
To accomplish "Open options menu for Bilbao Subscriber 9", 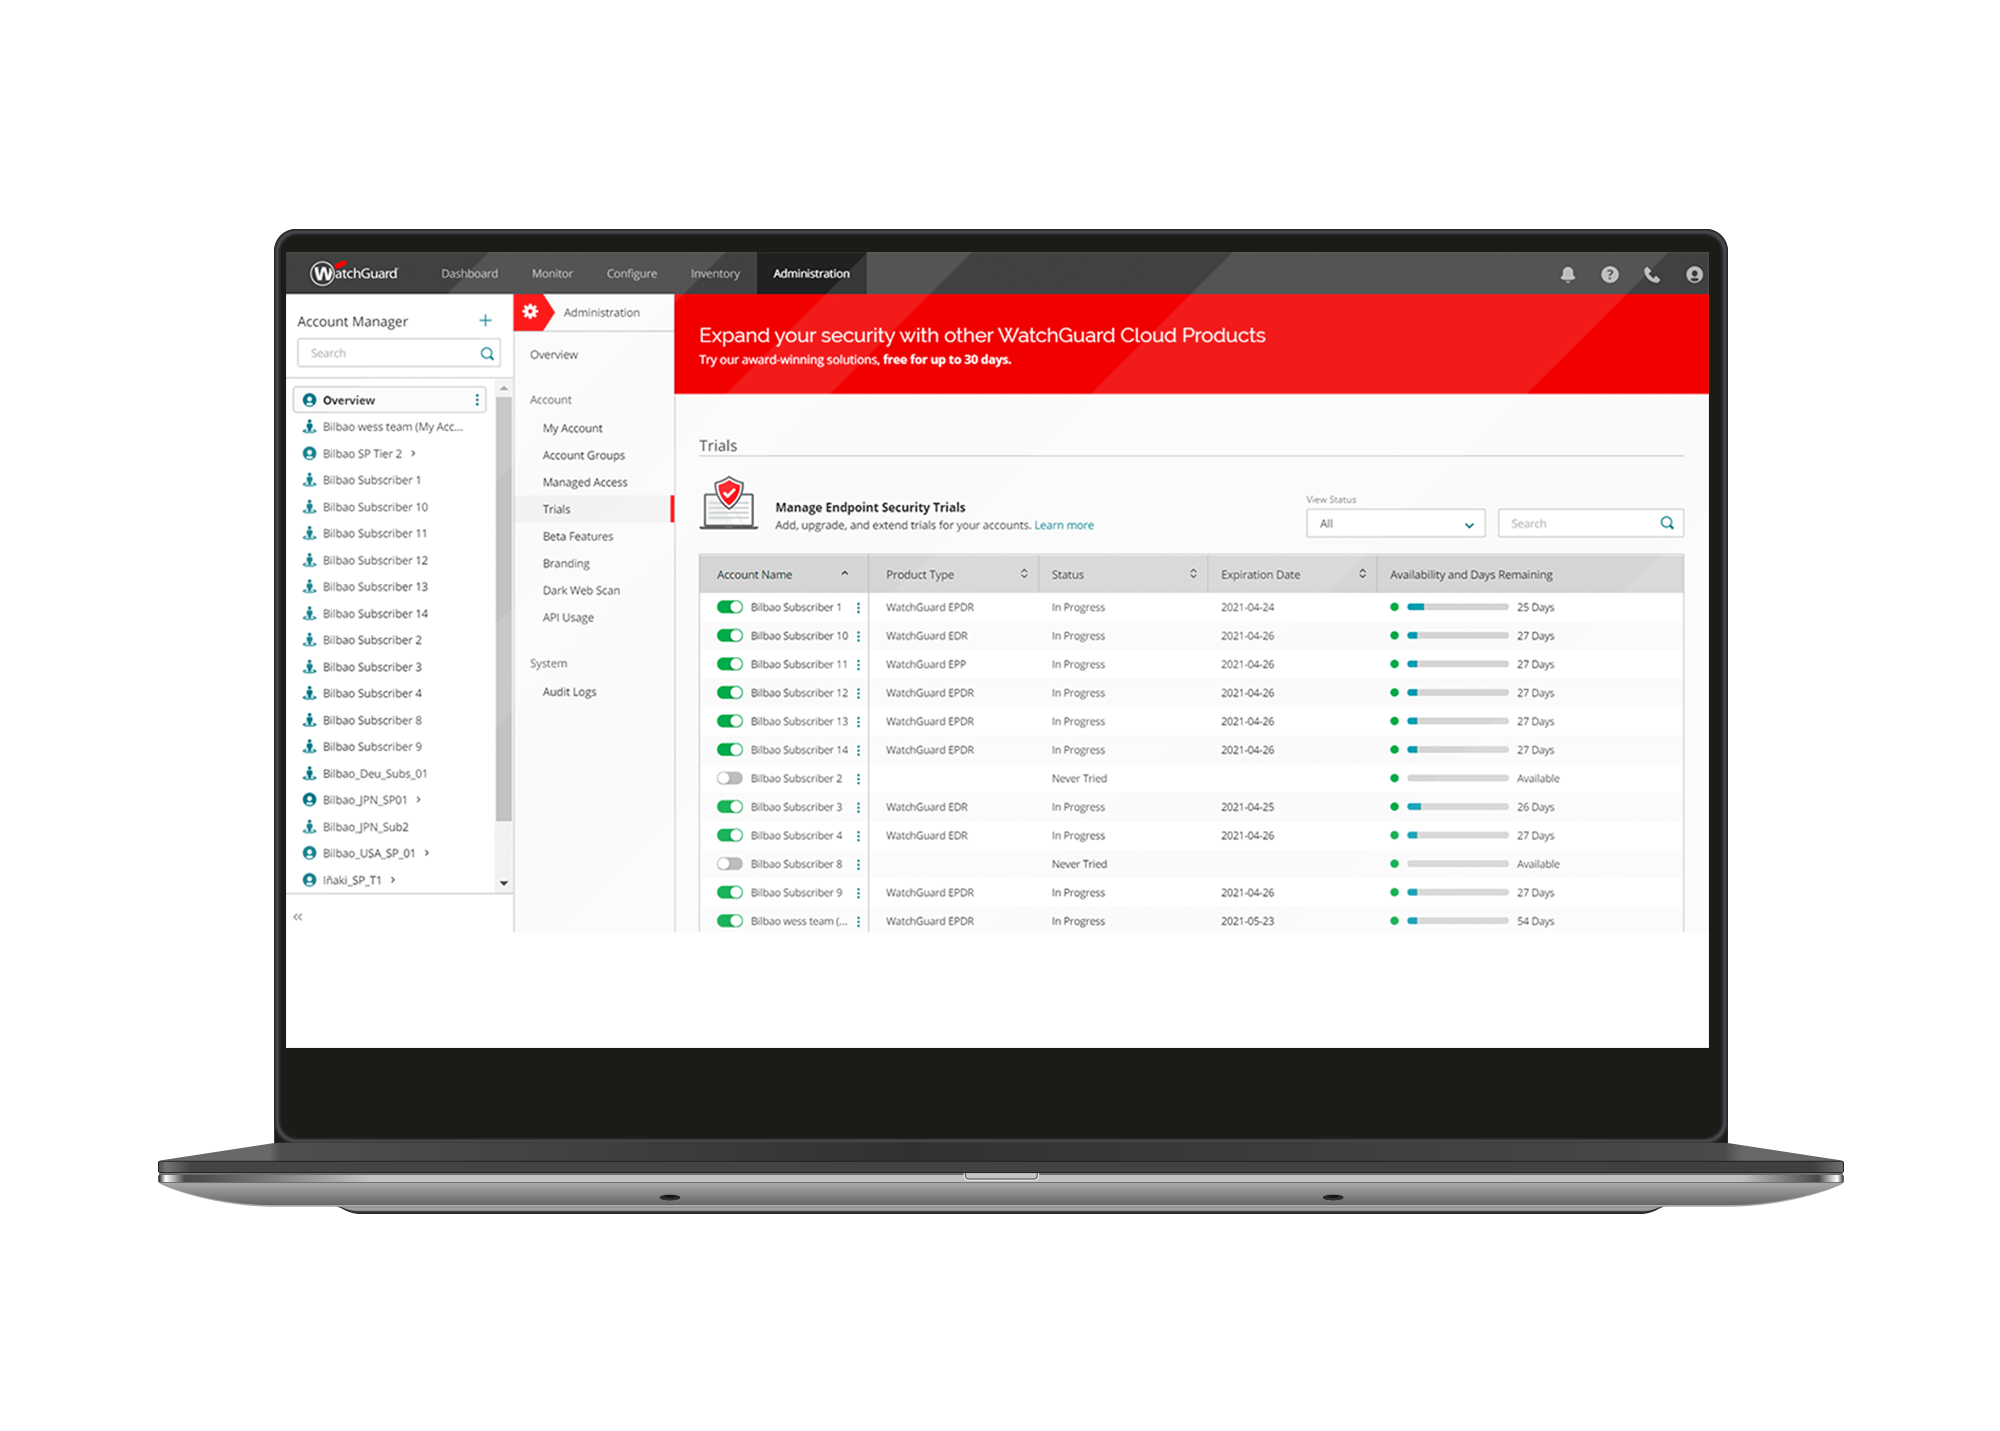I will point(858,893).
